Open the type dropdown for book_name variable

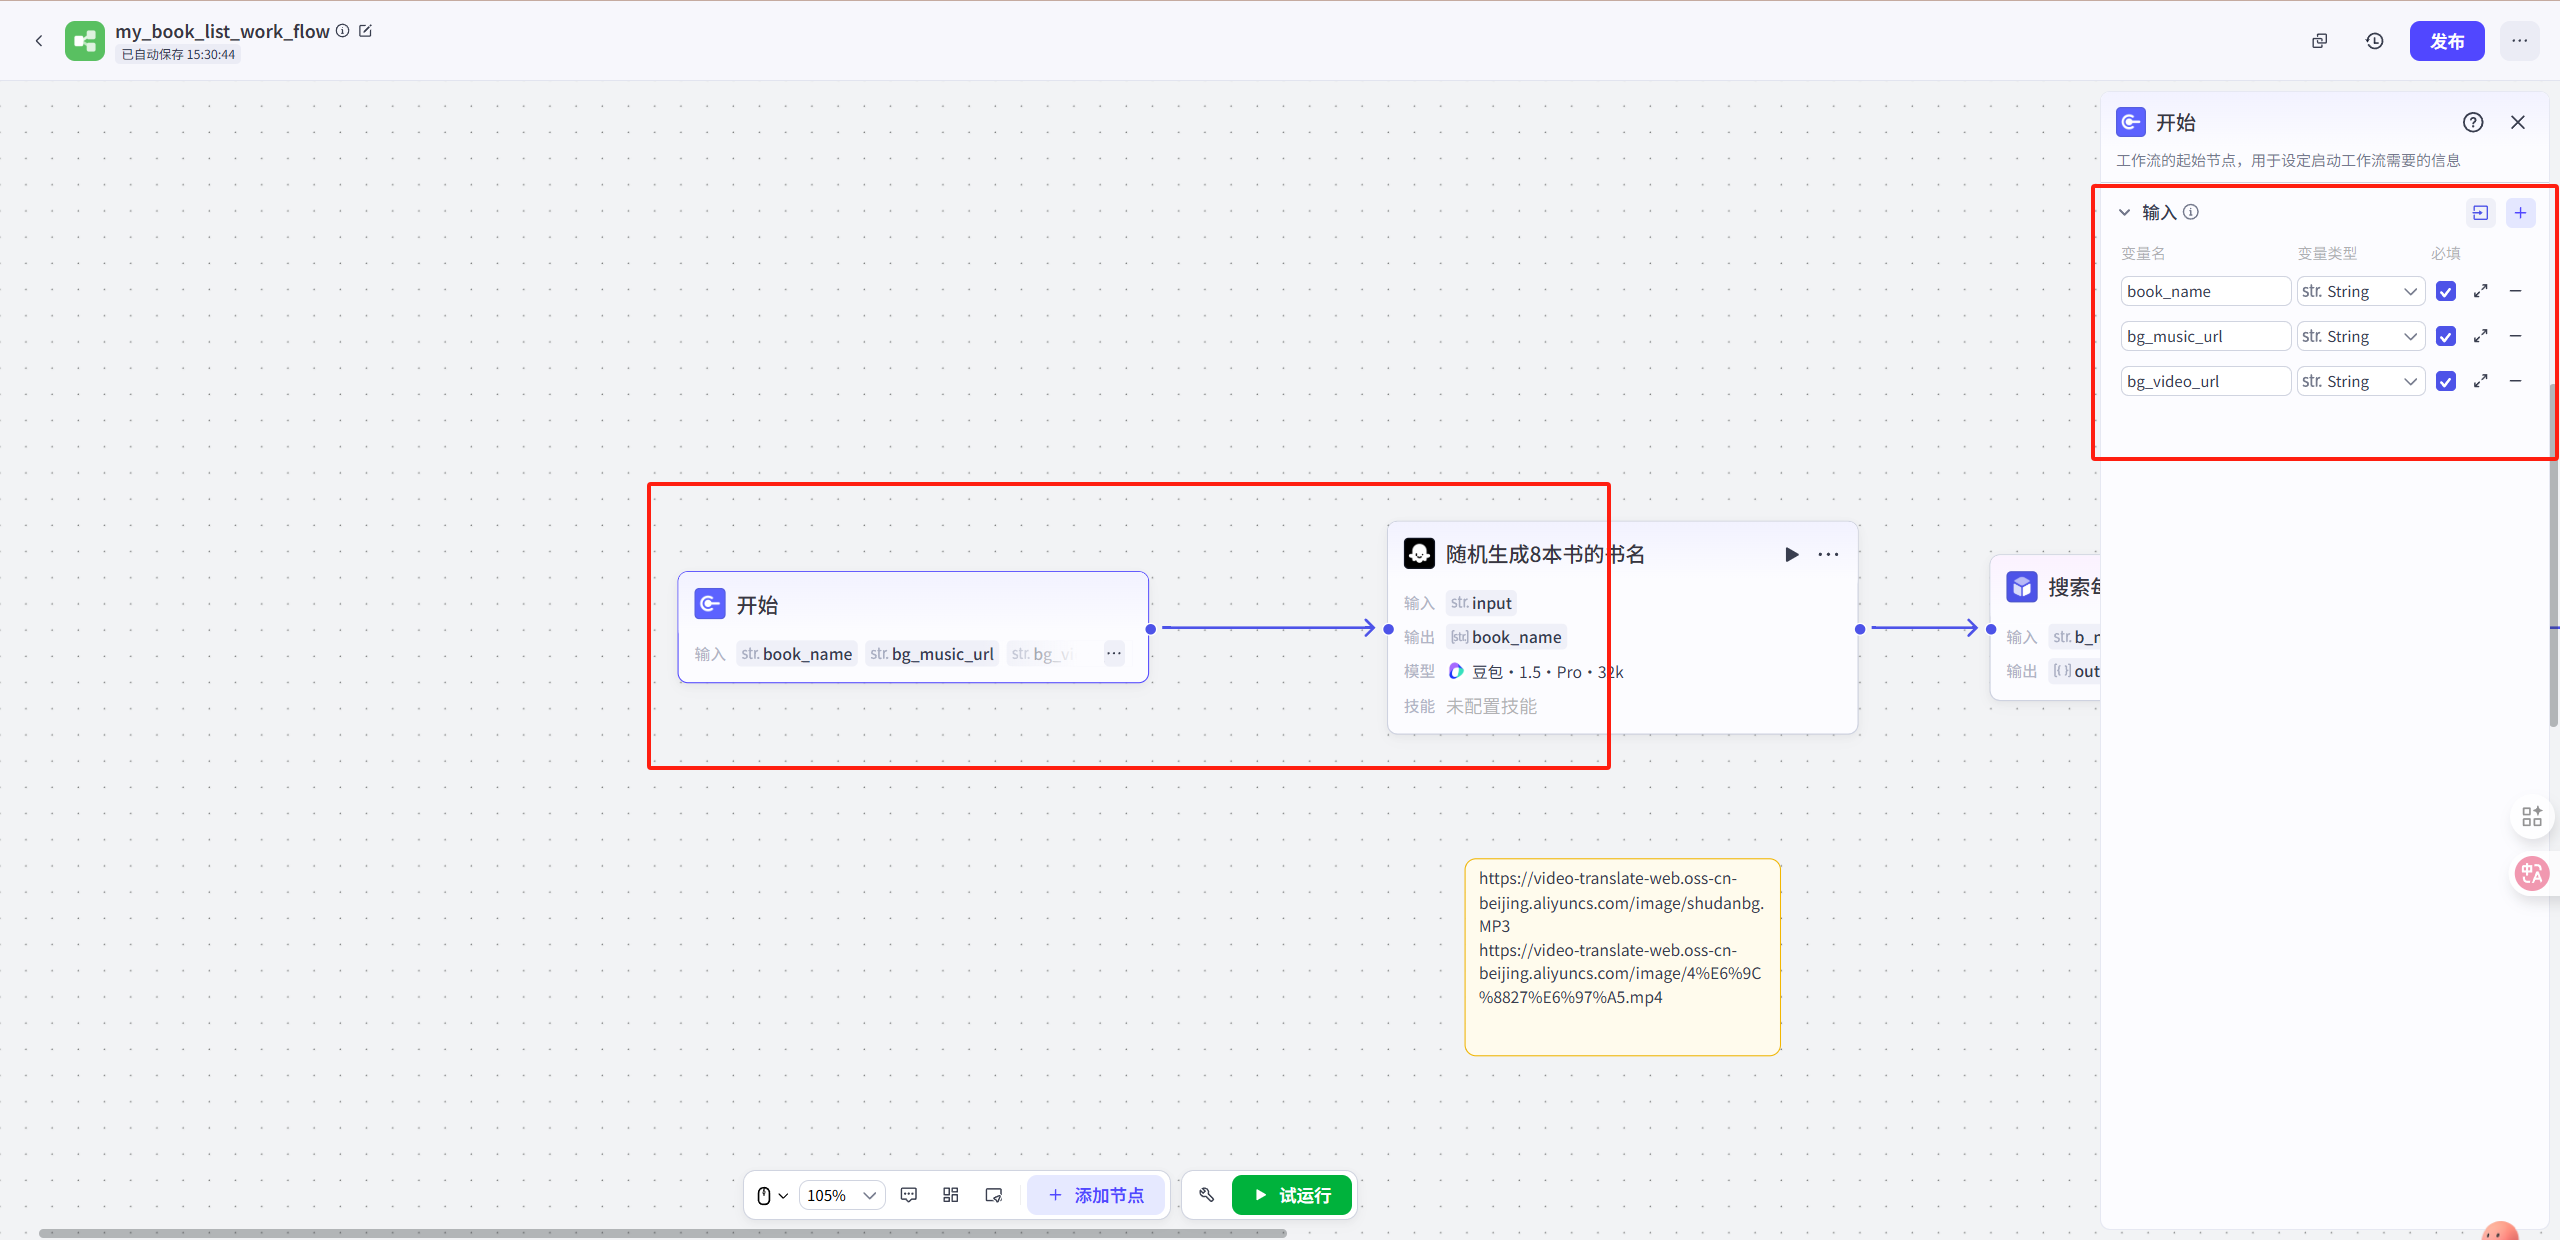2360,291
